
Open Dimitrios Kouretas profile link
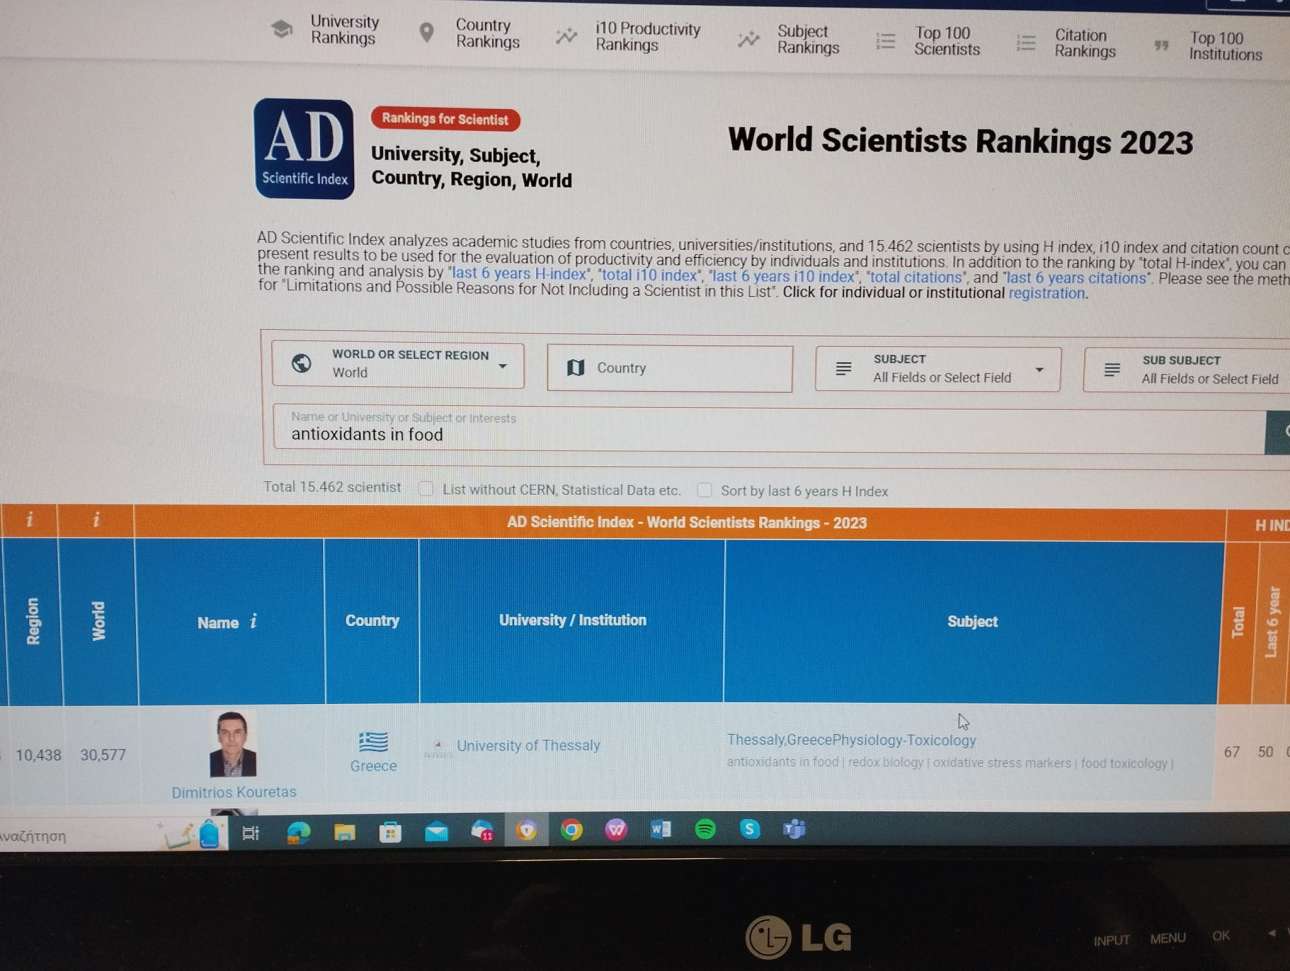point(234,792)
